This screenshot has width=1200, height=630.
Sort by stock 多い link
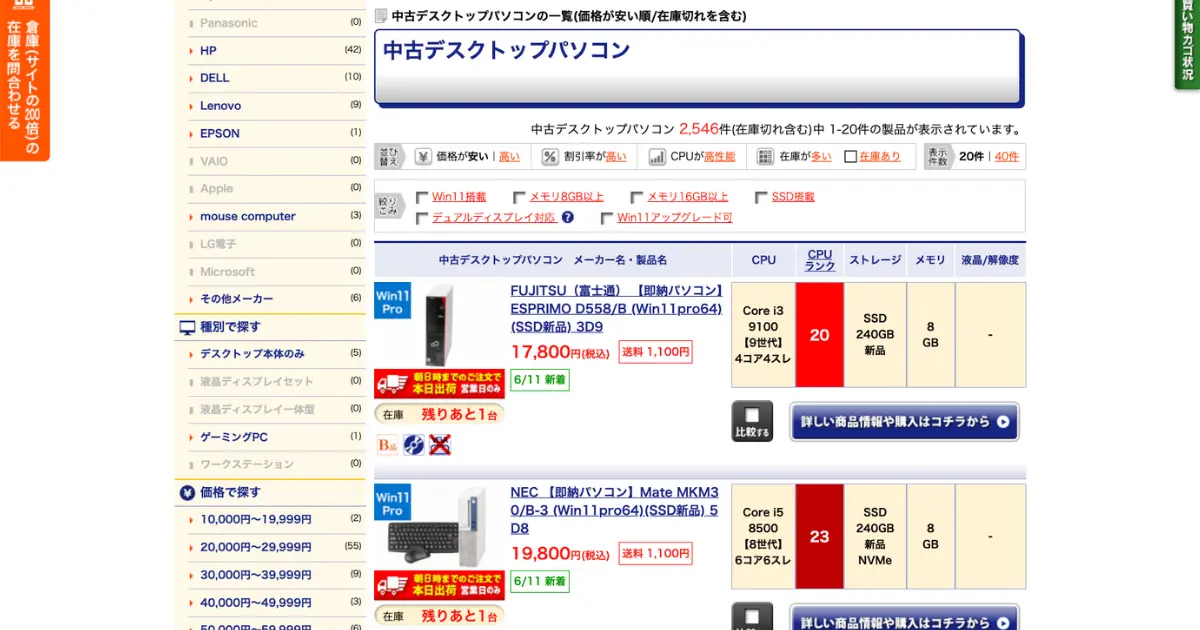point(821,157)
